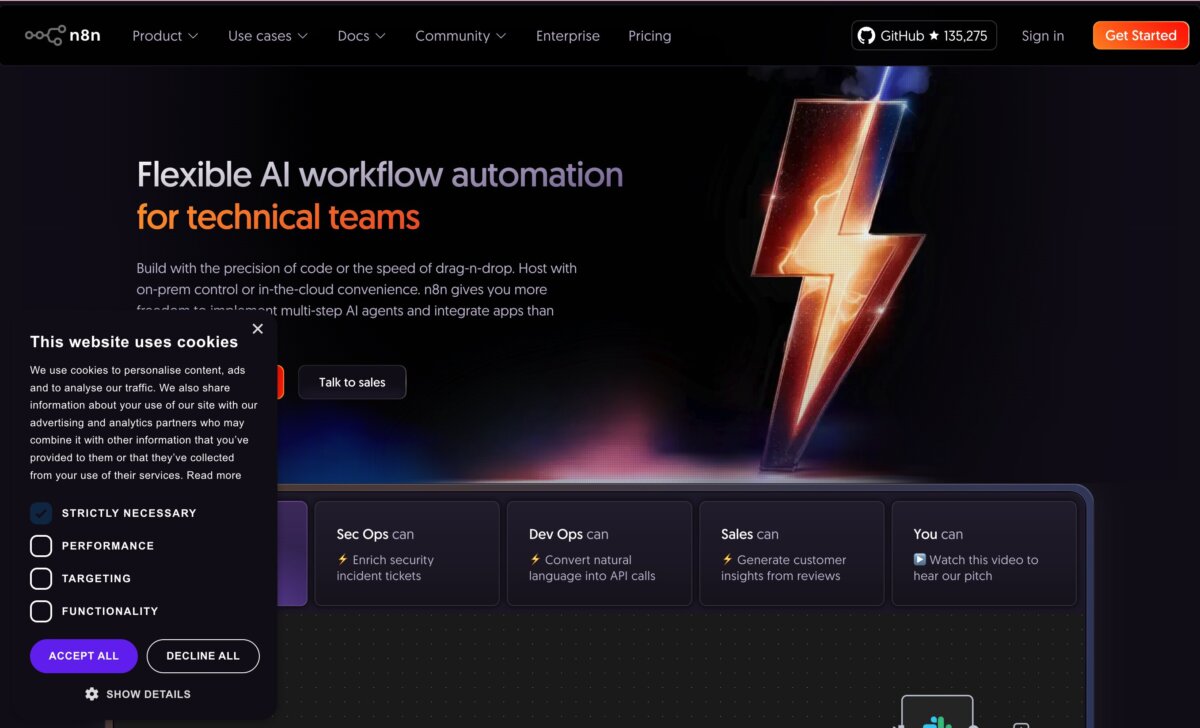Click the lightning icon in Sales card

727,560
